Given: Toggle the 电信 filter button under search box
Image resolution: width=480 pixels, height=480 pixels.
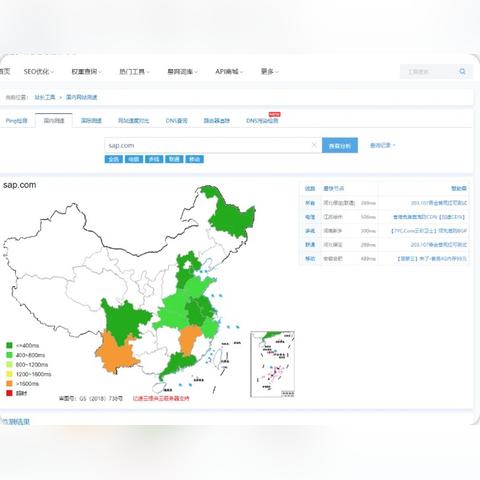Looking at the screenshot, I should point(134,159).
